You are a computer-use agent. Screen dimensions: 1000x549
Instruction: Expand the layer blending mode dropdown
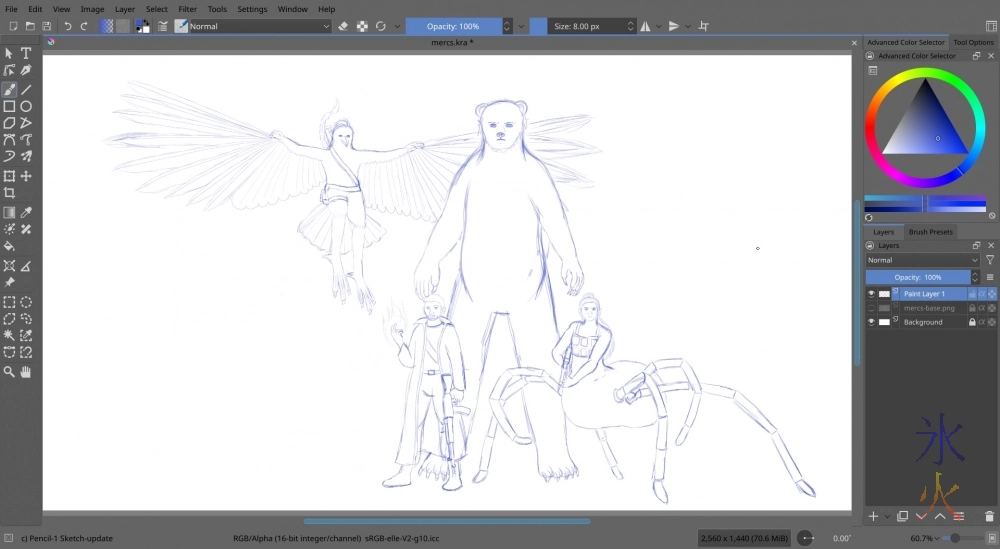(923, 260)
